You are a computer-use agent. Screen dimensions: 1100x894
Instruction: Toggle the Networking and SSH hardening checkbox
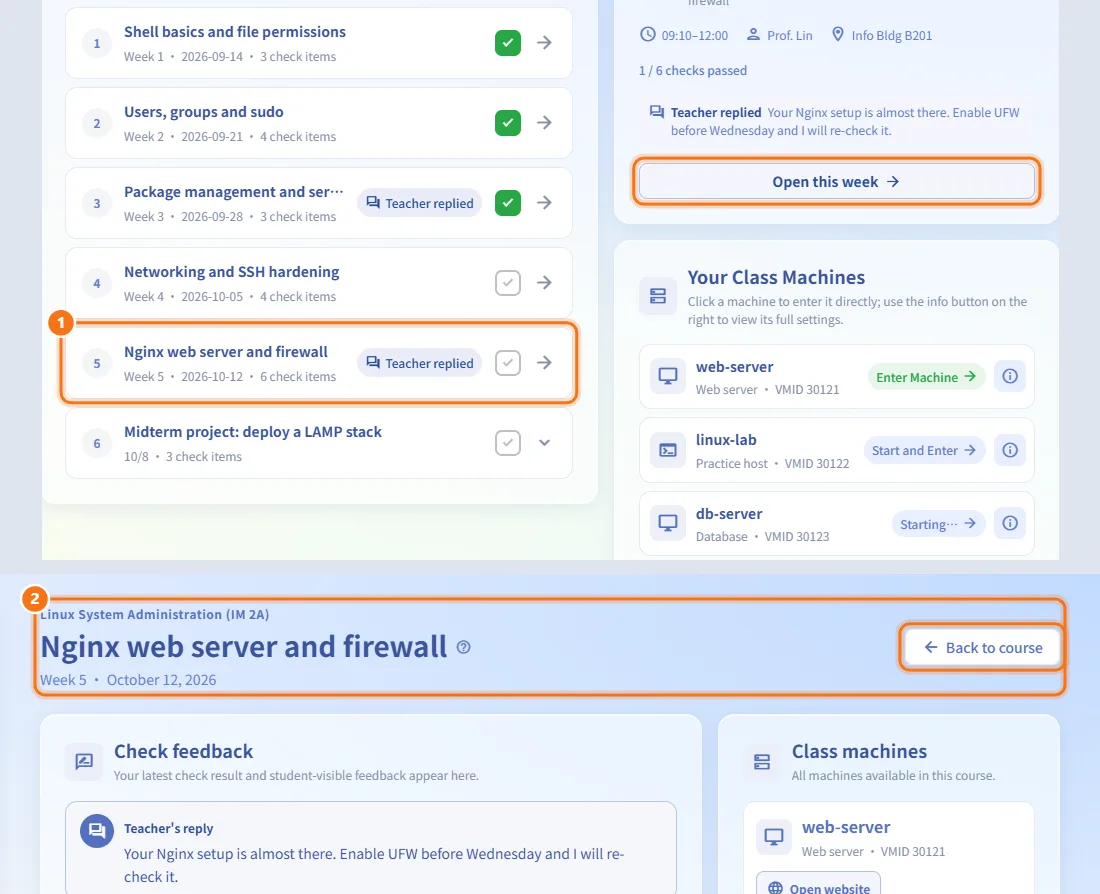click(508, 283)
